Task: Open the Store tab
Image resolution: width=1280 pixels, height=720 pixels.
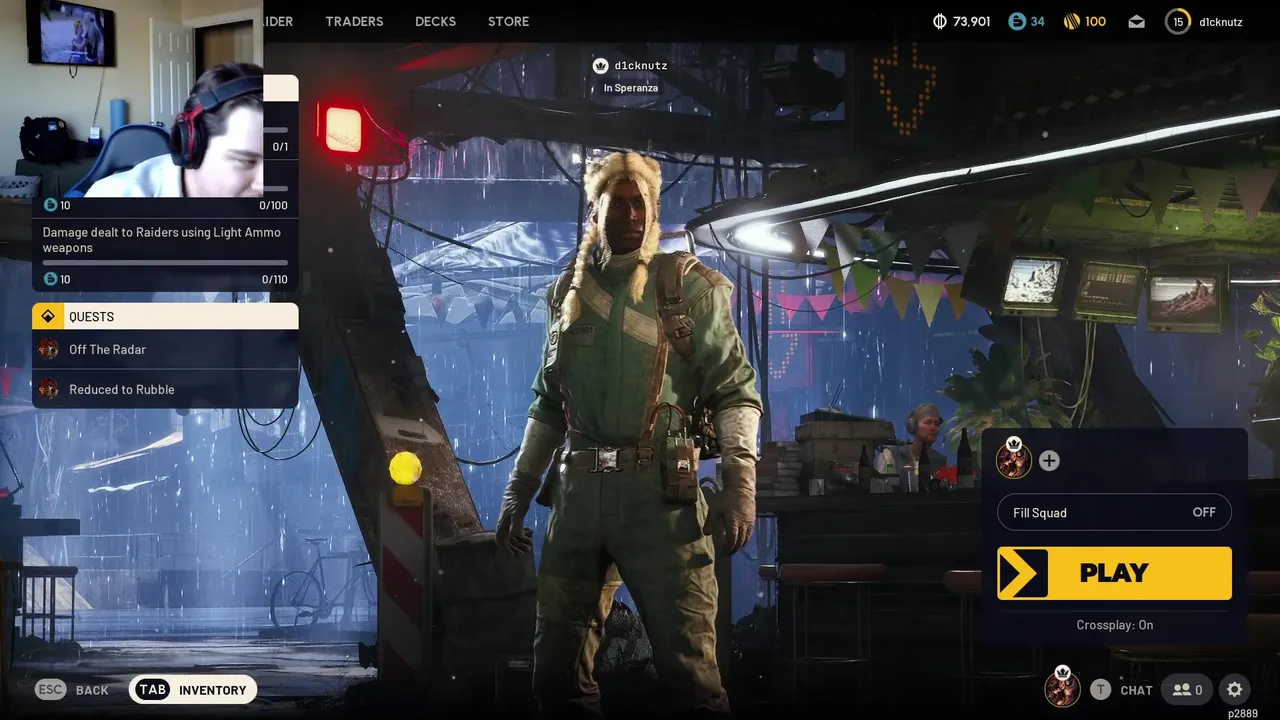Action: [508, 21]
